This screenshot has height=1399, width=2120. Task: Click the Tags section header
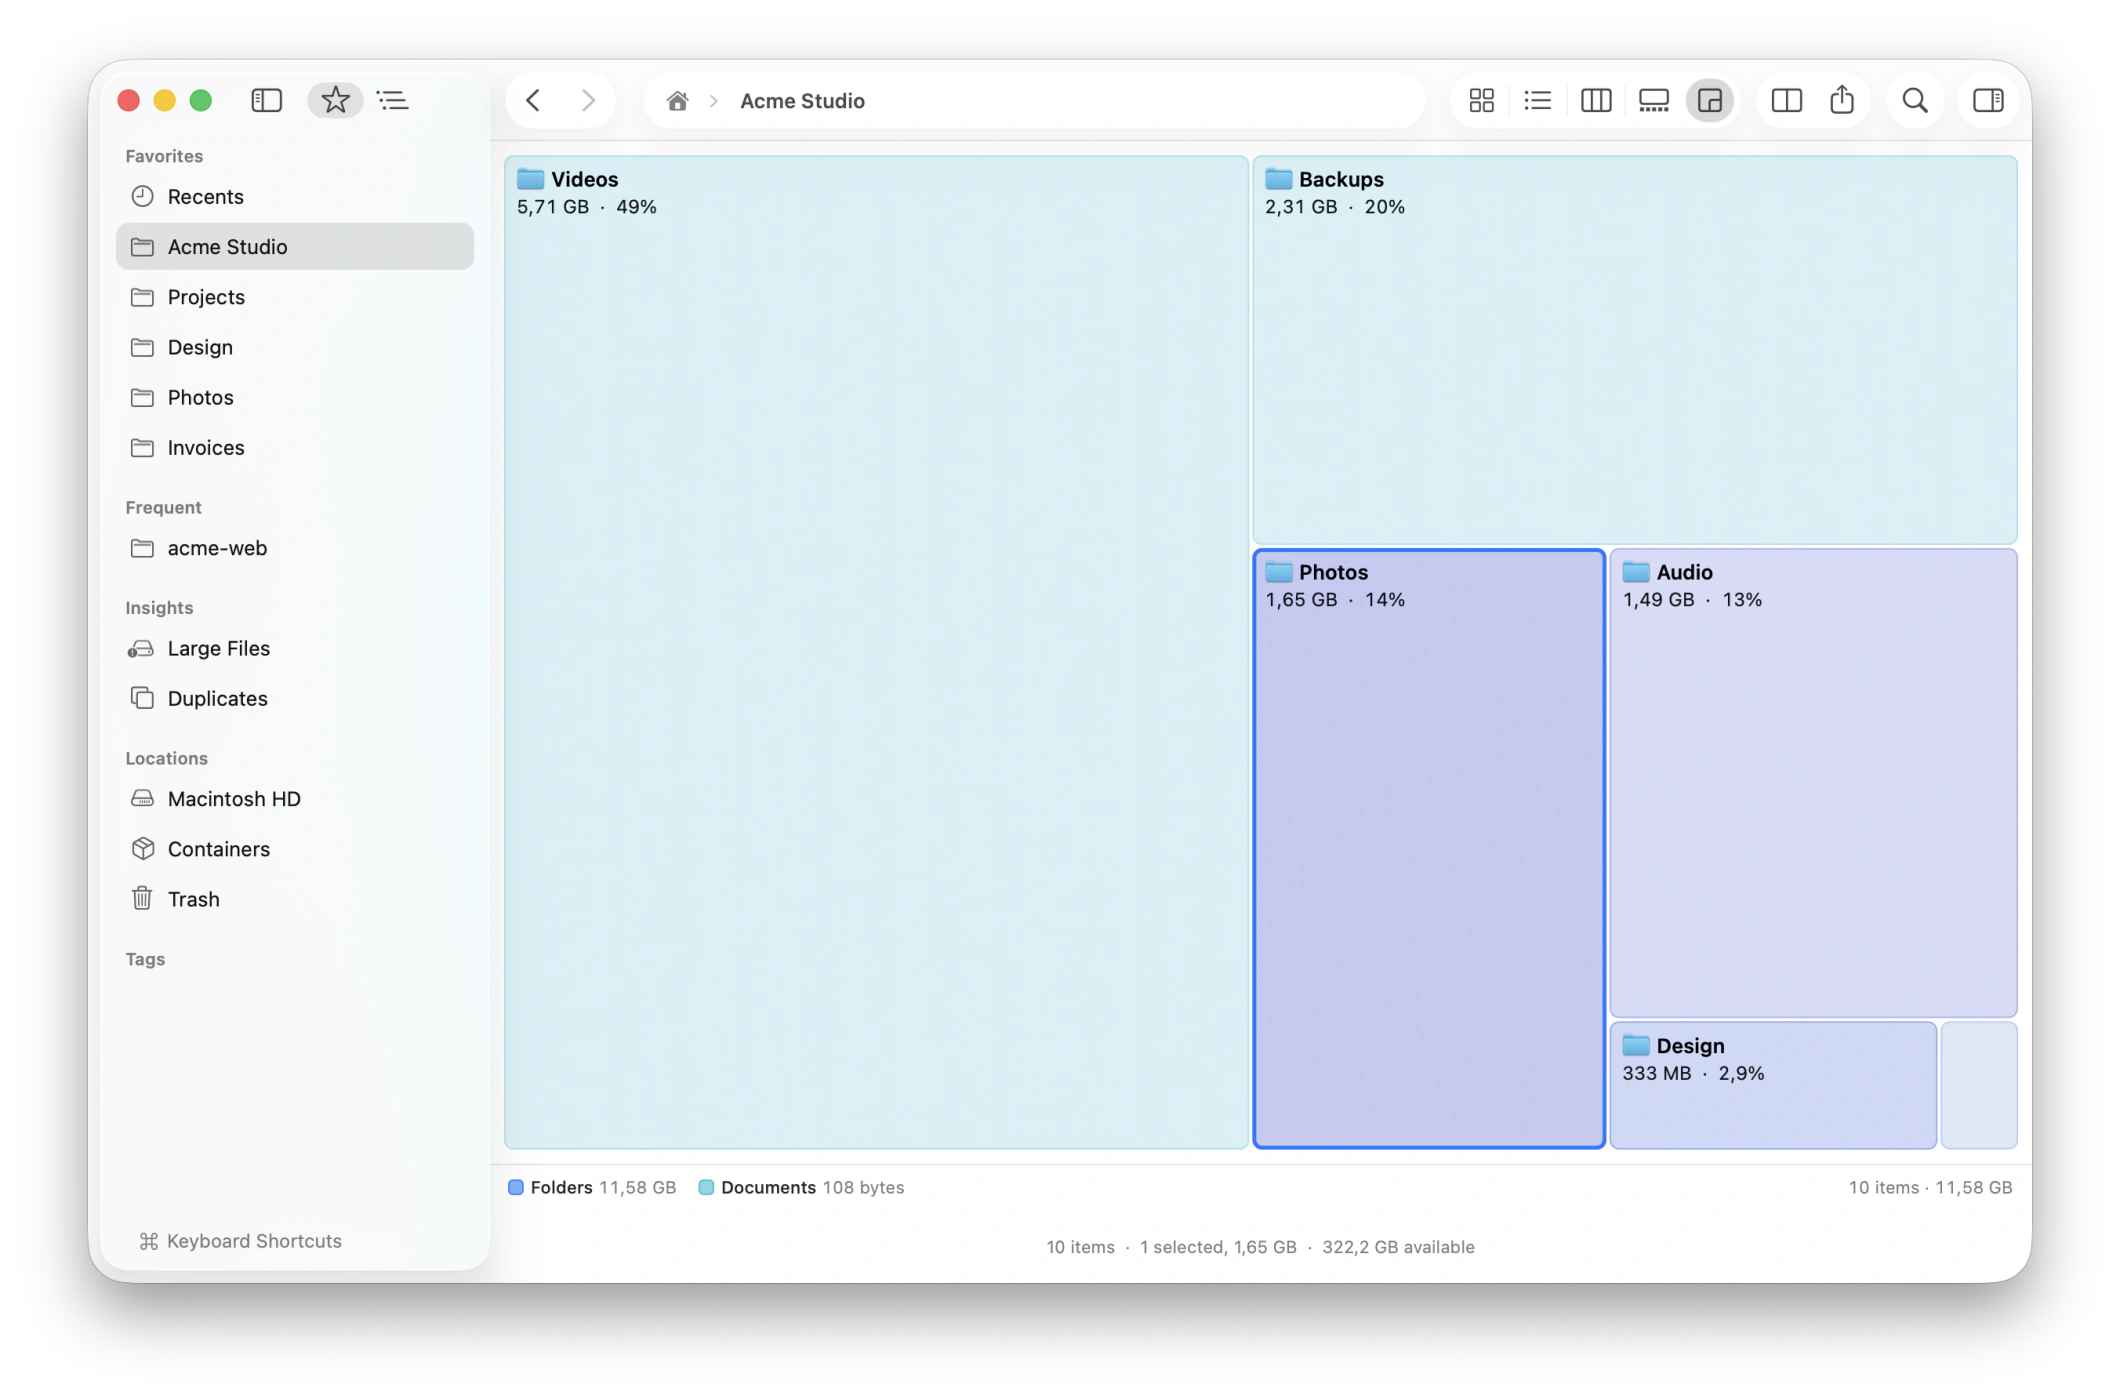pyautogui.click(x=145, y=959)
